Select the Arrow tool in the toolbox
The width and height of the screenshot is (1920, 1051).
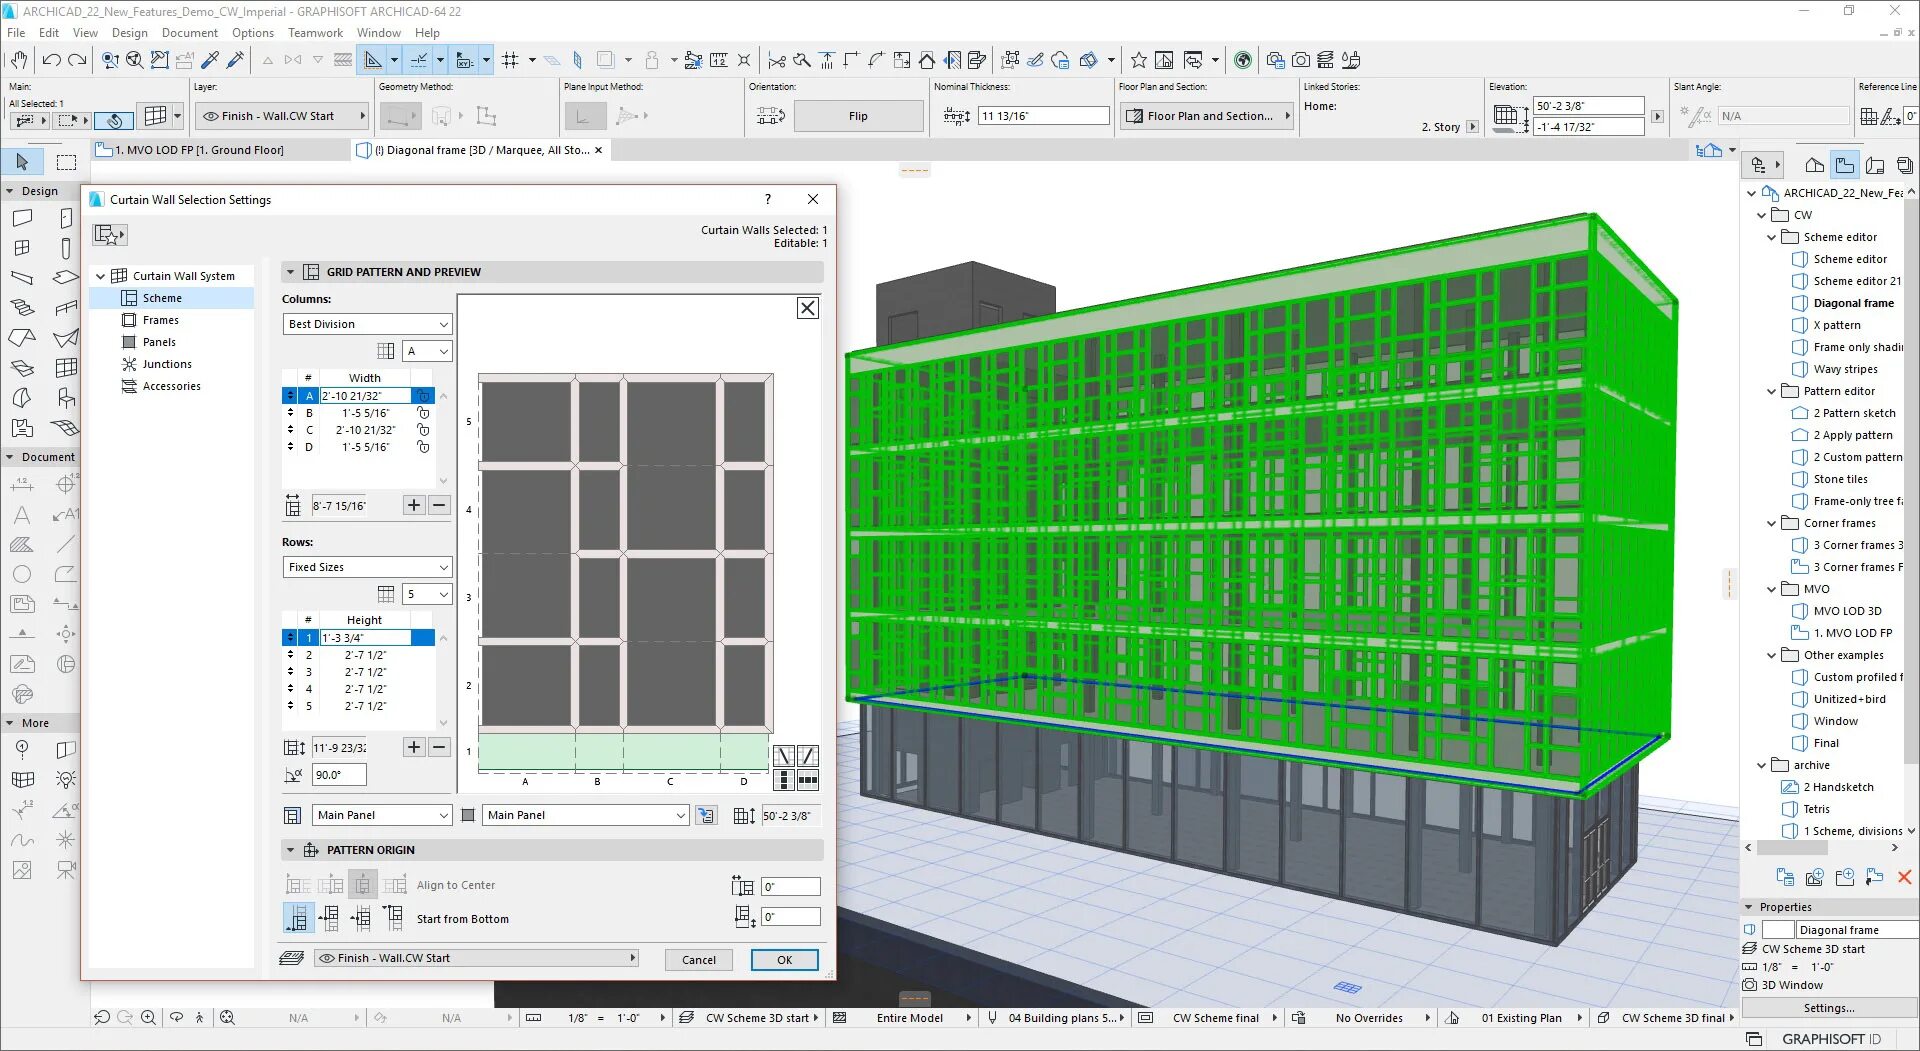(x=22, y=162)
